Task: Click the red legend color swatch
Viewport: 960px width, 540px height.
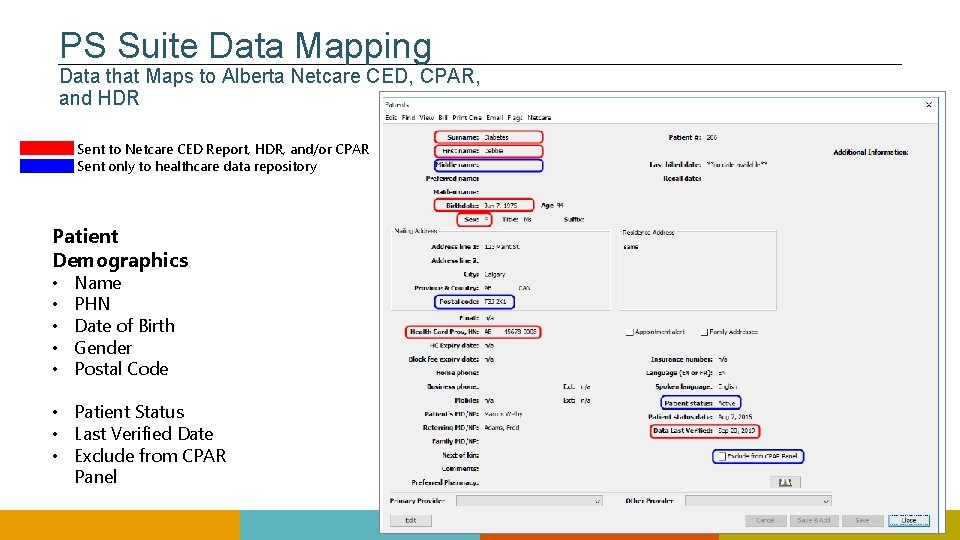Action: coord(47,148)
